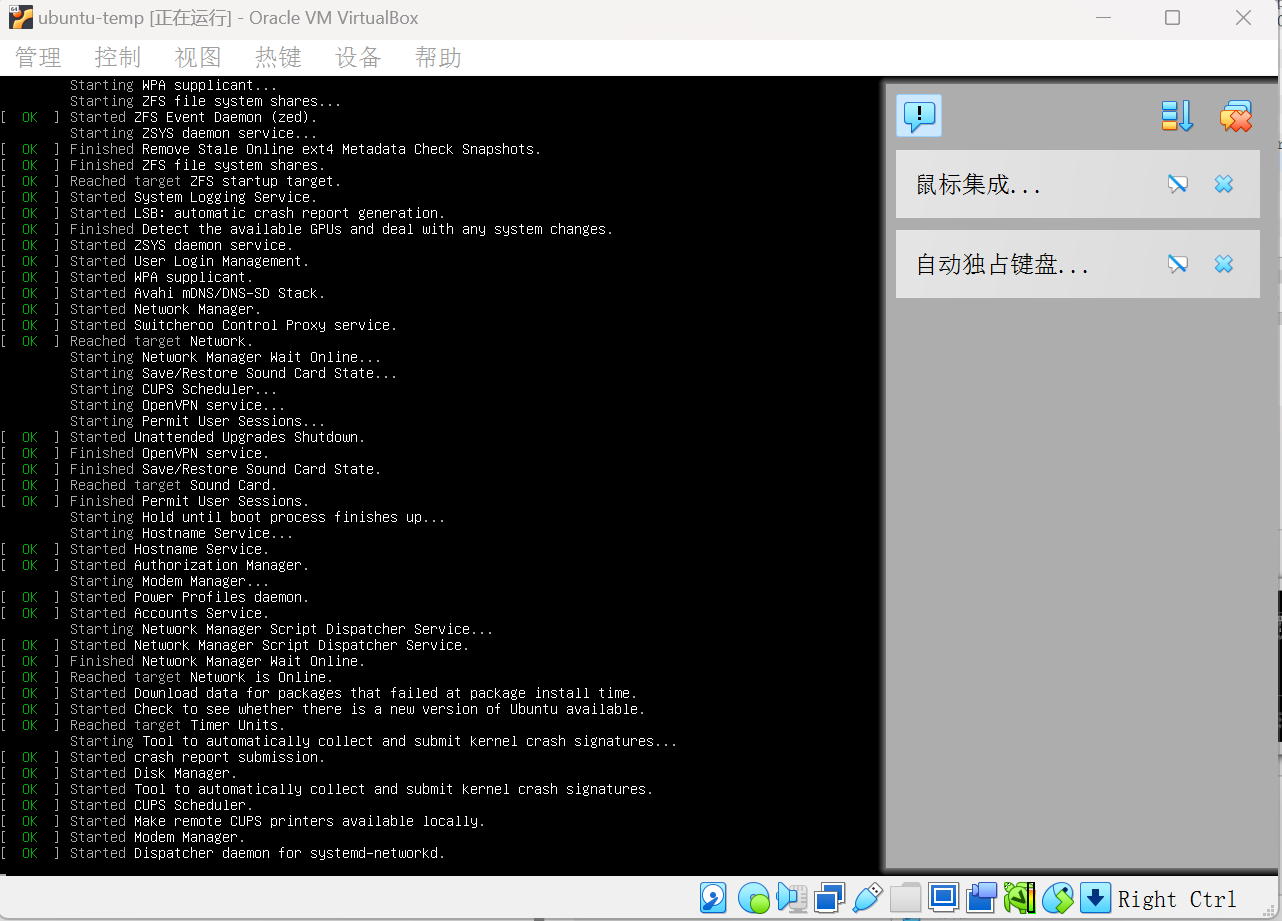
Task: Click the line 'Started Switcheroo Control Proxy service.'
Action: [233, 325]
